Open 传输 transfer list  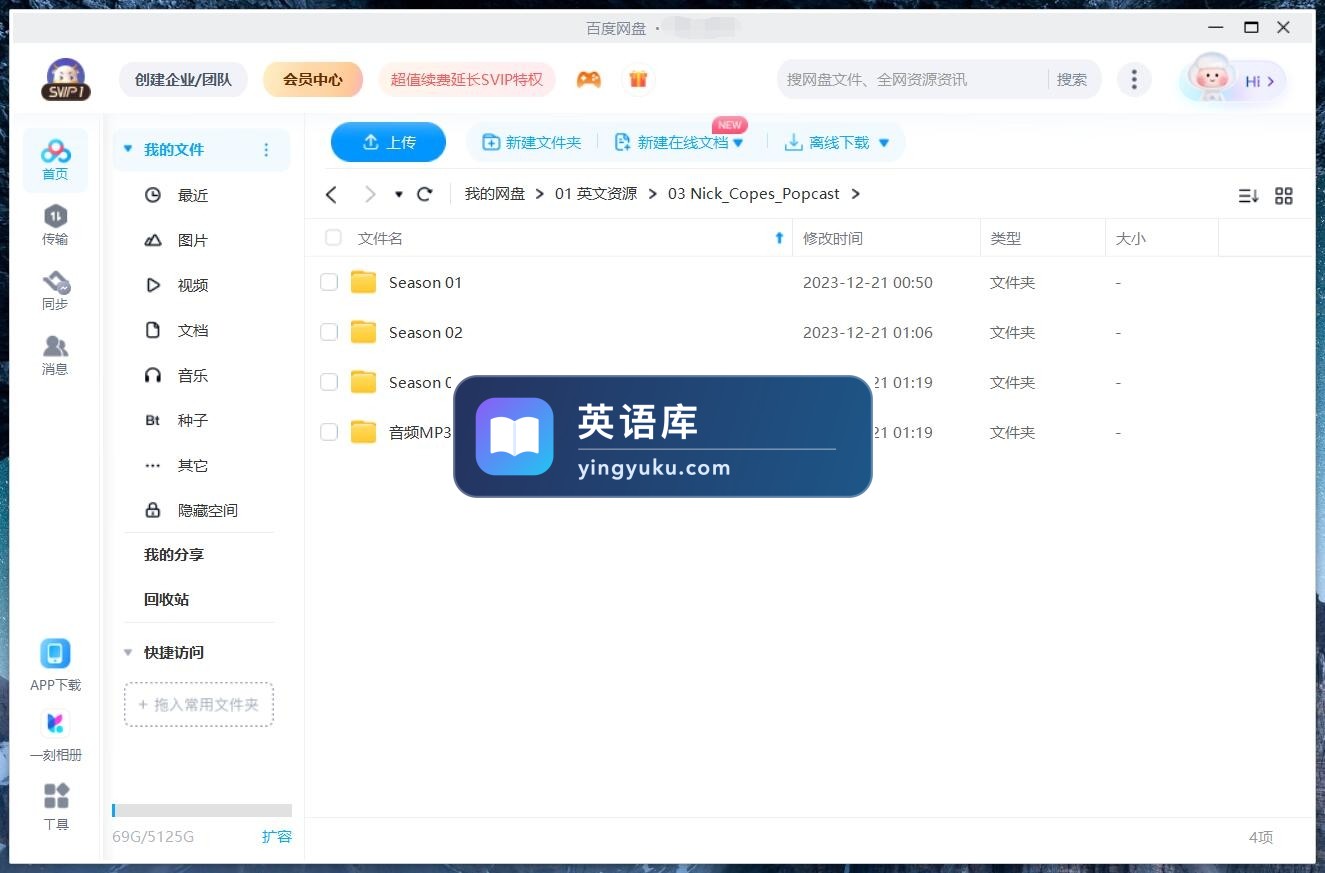(55, 225)
